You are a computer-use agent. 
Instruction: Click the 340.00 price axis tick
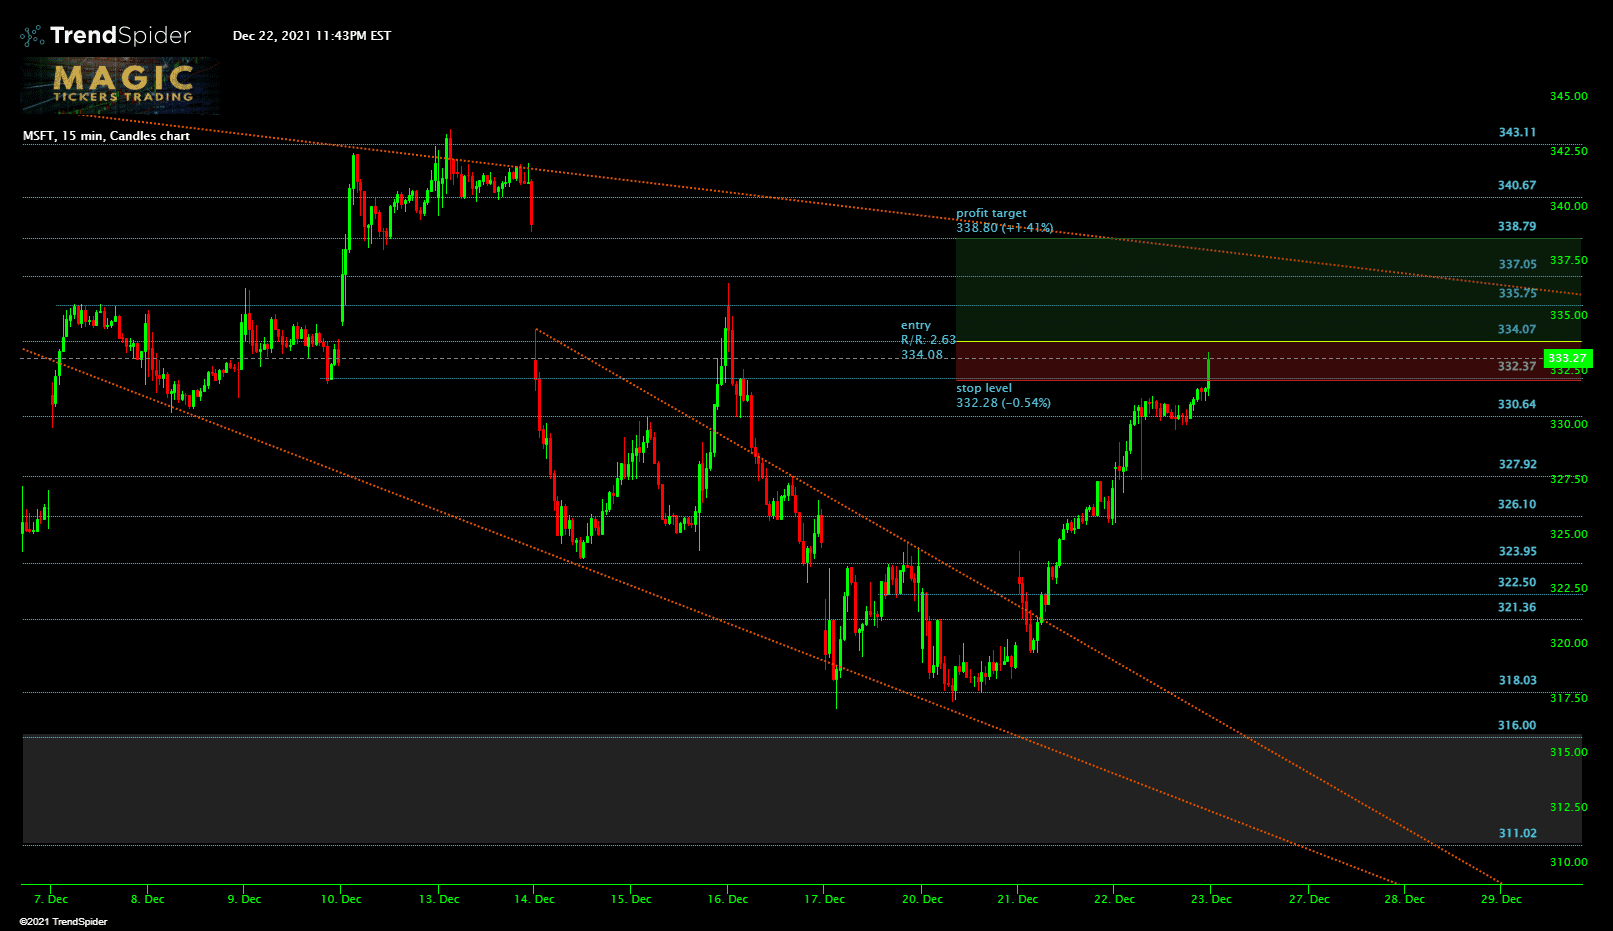click(x=1568, y=206)
